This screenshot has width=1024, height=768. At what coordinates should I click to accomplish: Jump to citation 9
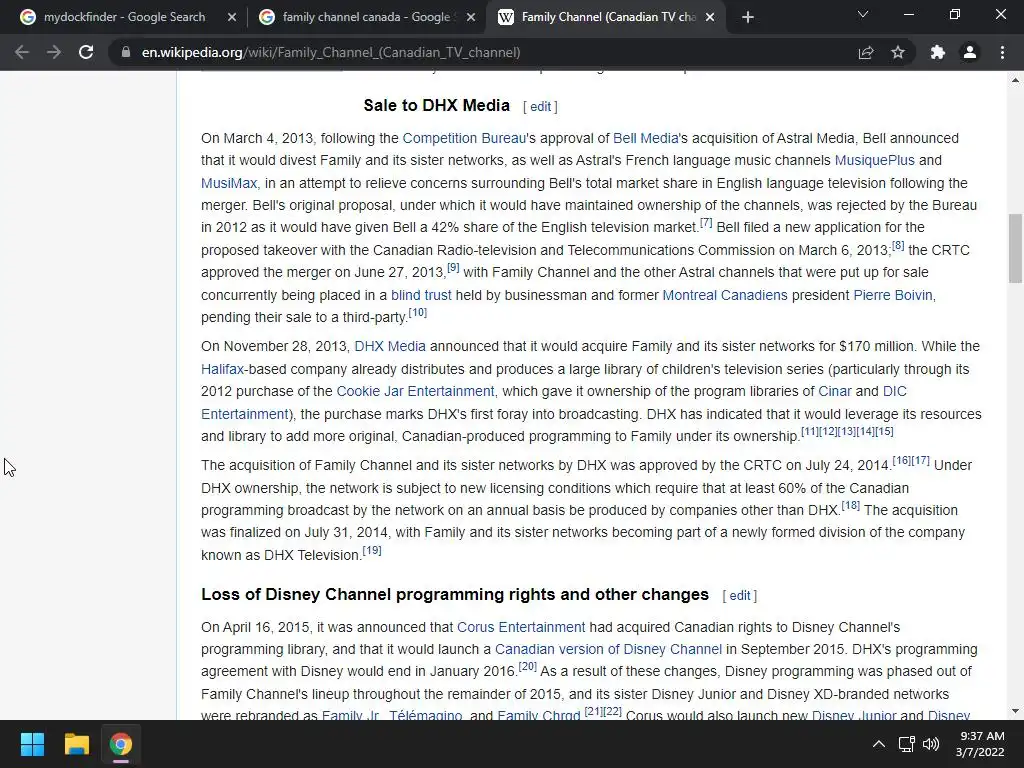[x=453, y=268]
